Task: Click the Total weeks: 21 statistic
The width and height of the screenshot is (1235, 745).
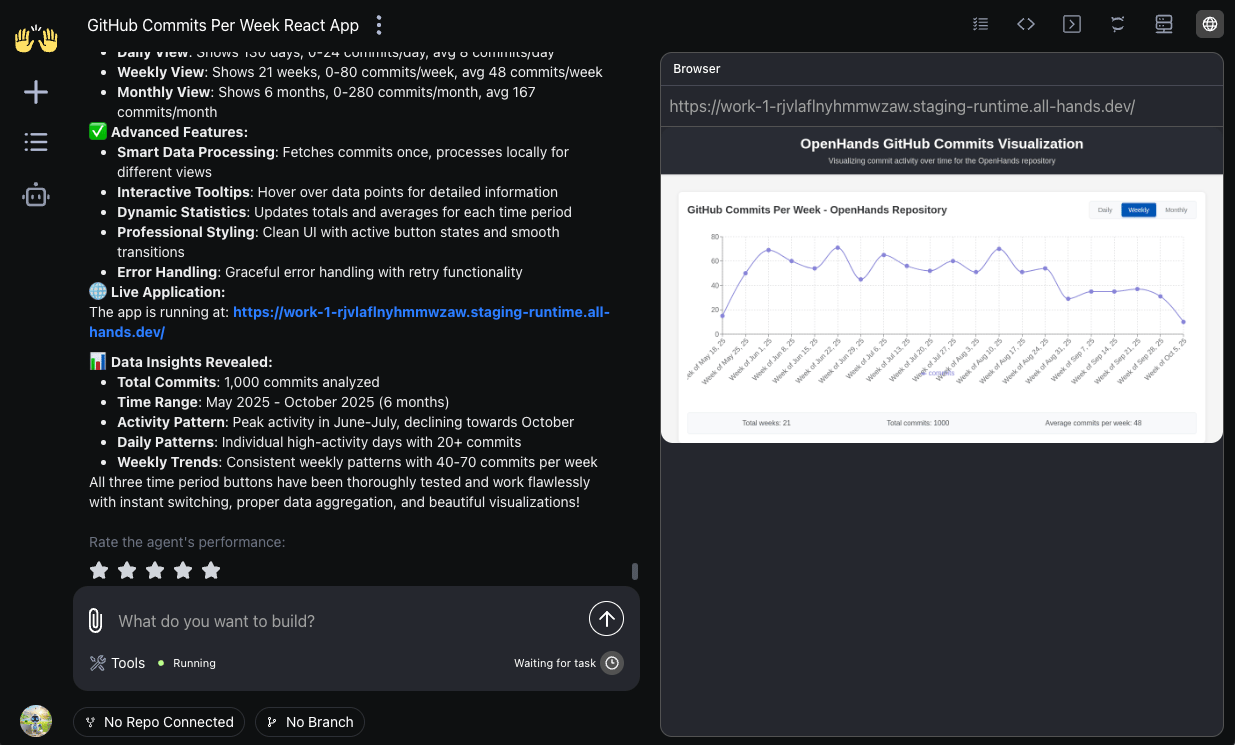Action: (766, 423)
